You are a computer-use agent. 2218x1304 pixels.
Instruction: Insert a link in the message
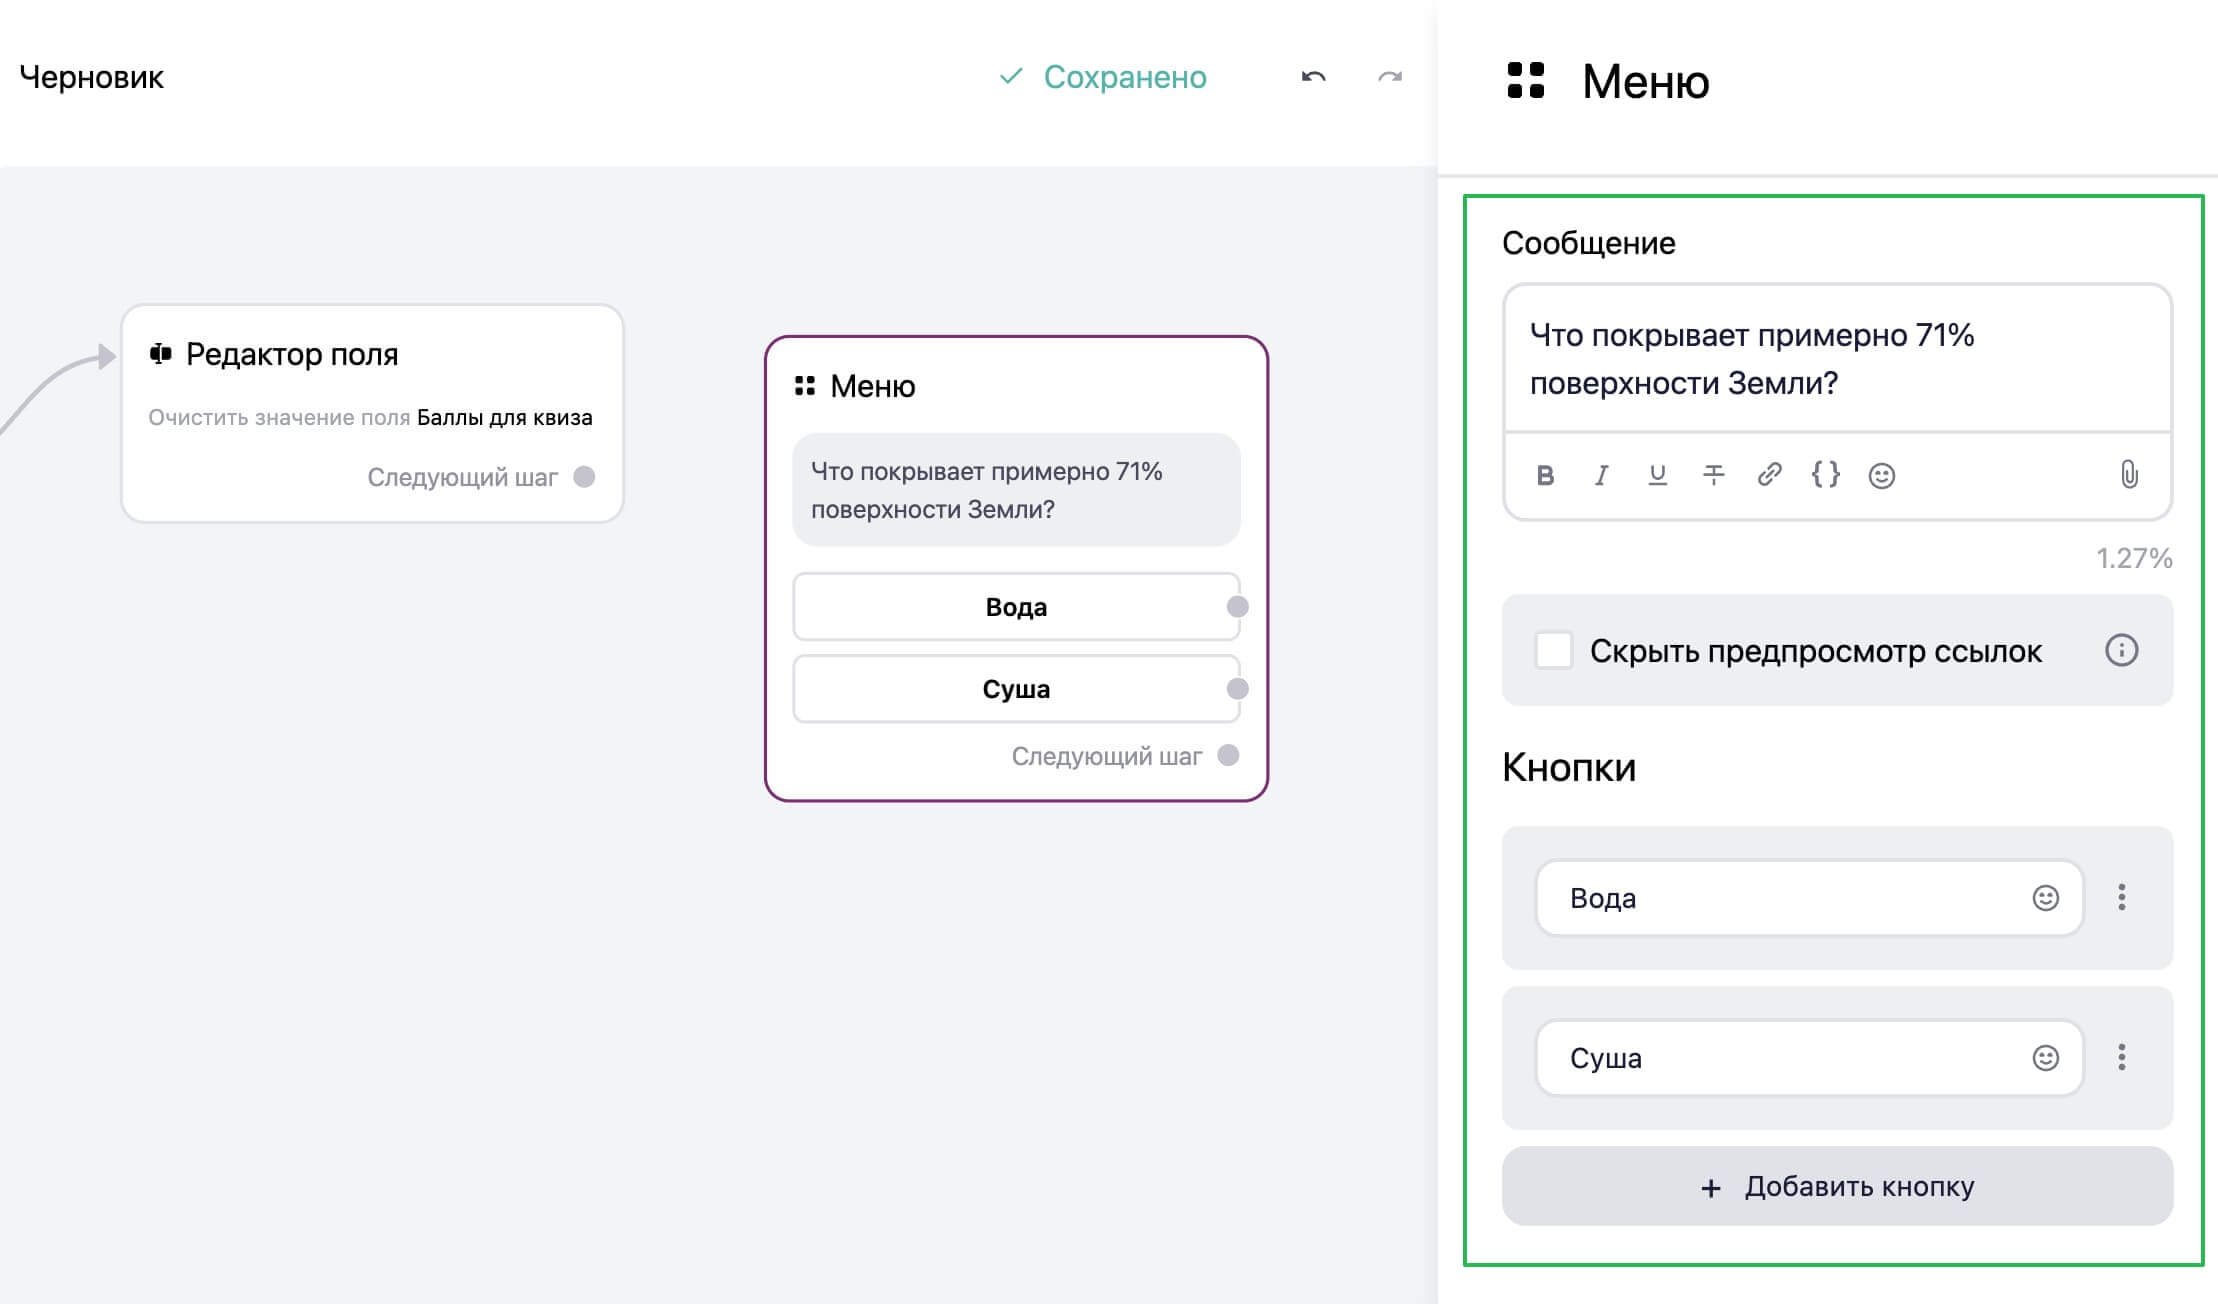coord(1769,474)
